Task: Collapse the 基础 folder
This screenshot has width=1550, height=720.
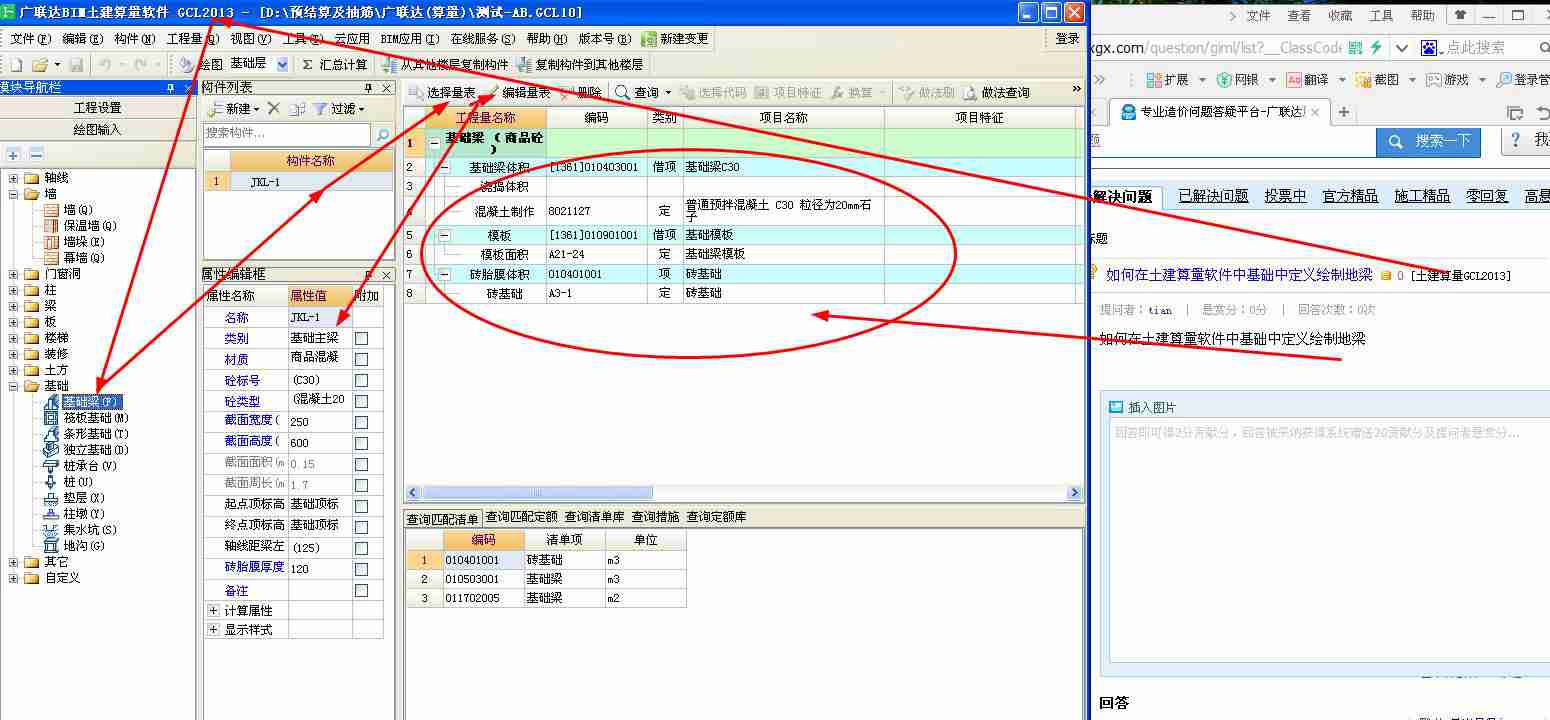Action: [14, 386]
